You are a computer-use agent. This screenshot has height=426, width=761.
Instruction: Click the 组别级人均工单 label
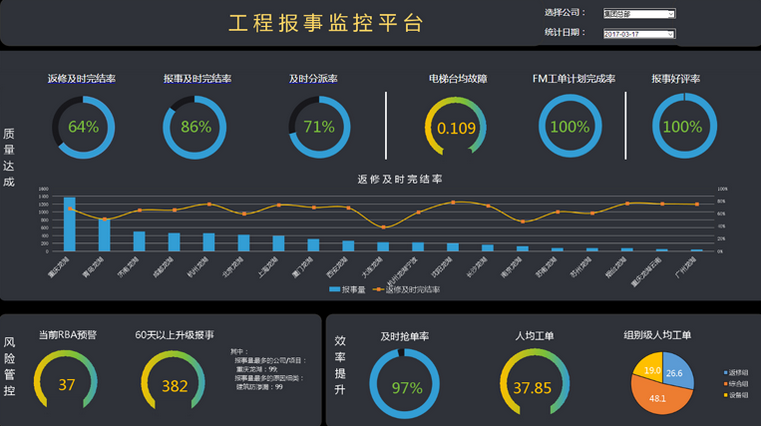pos(658,335)
